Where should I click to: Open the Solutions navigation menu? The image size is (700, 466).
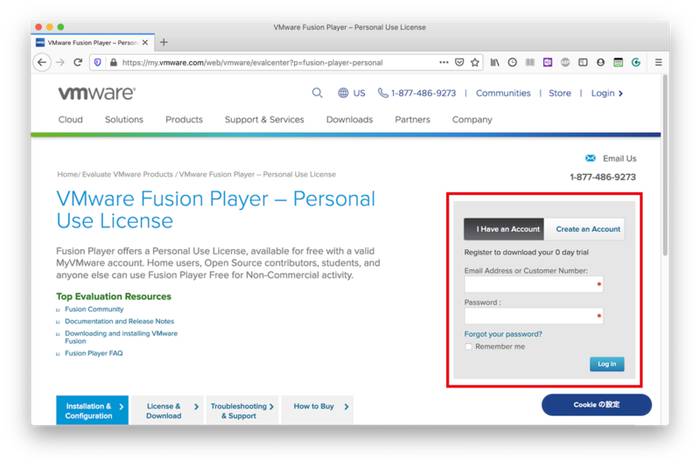(x=124, y=120)
